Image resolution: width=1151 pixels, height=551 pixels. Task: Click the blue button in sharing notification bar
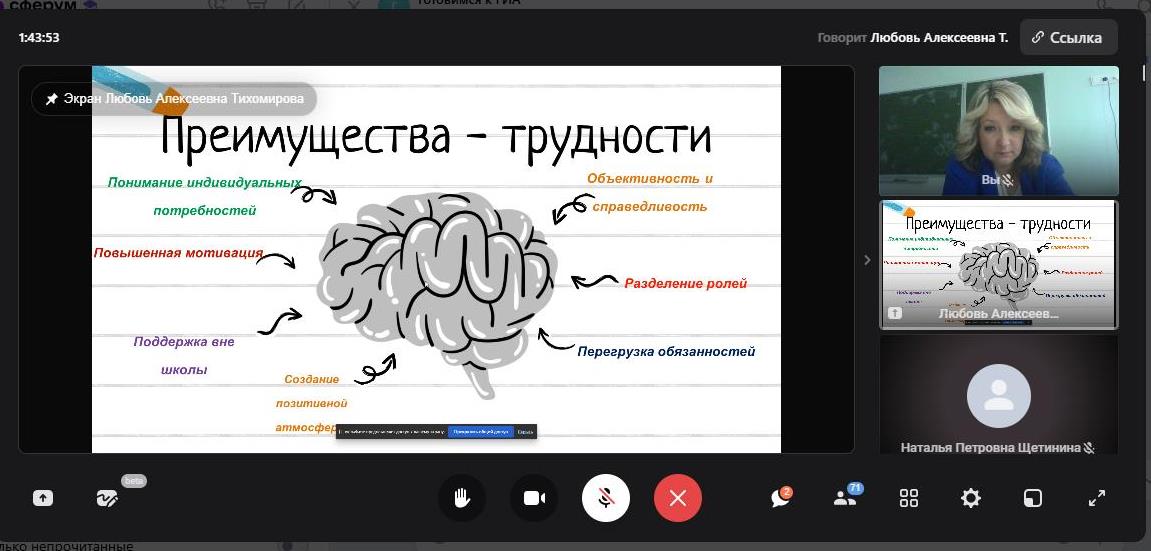[x=480, y=432]
